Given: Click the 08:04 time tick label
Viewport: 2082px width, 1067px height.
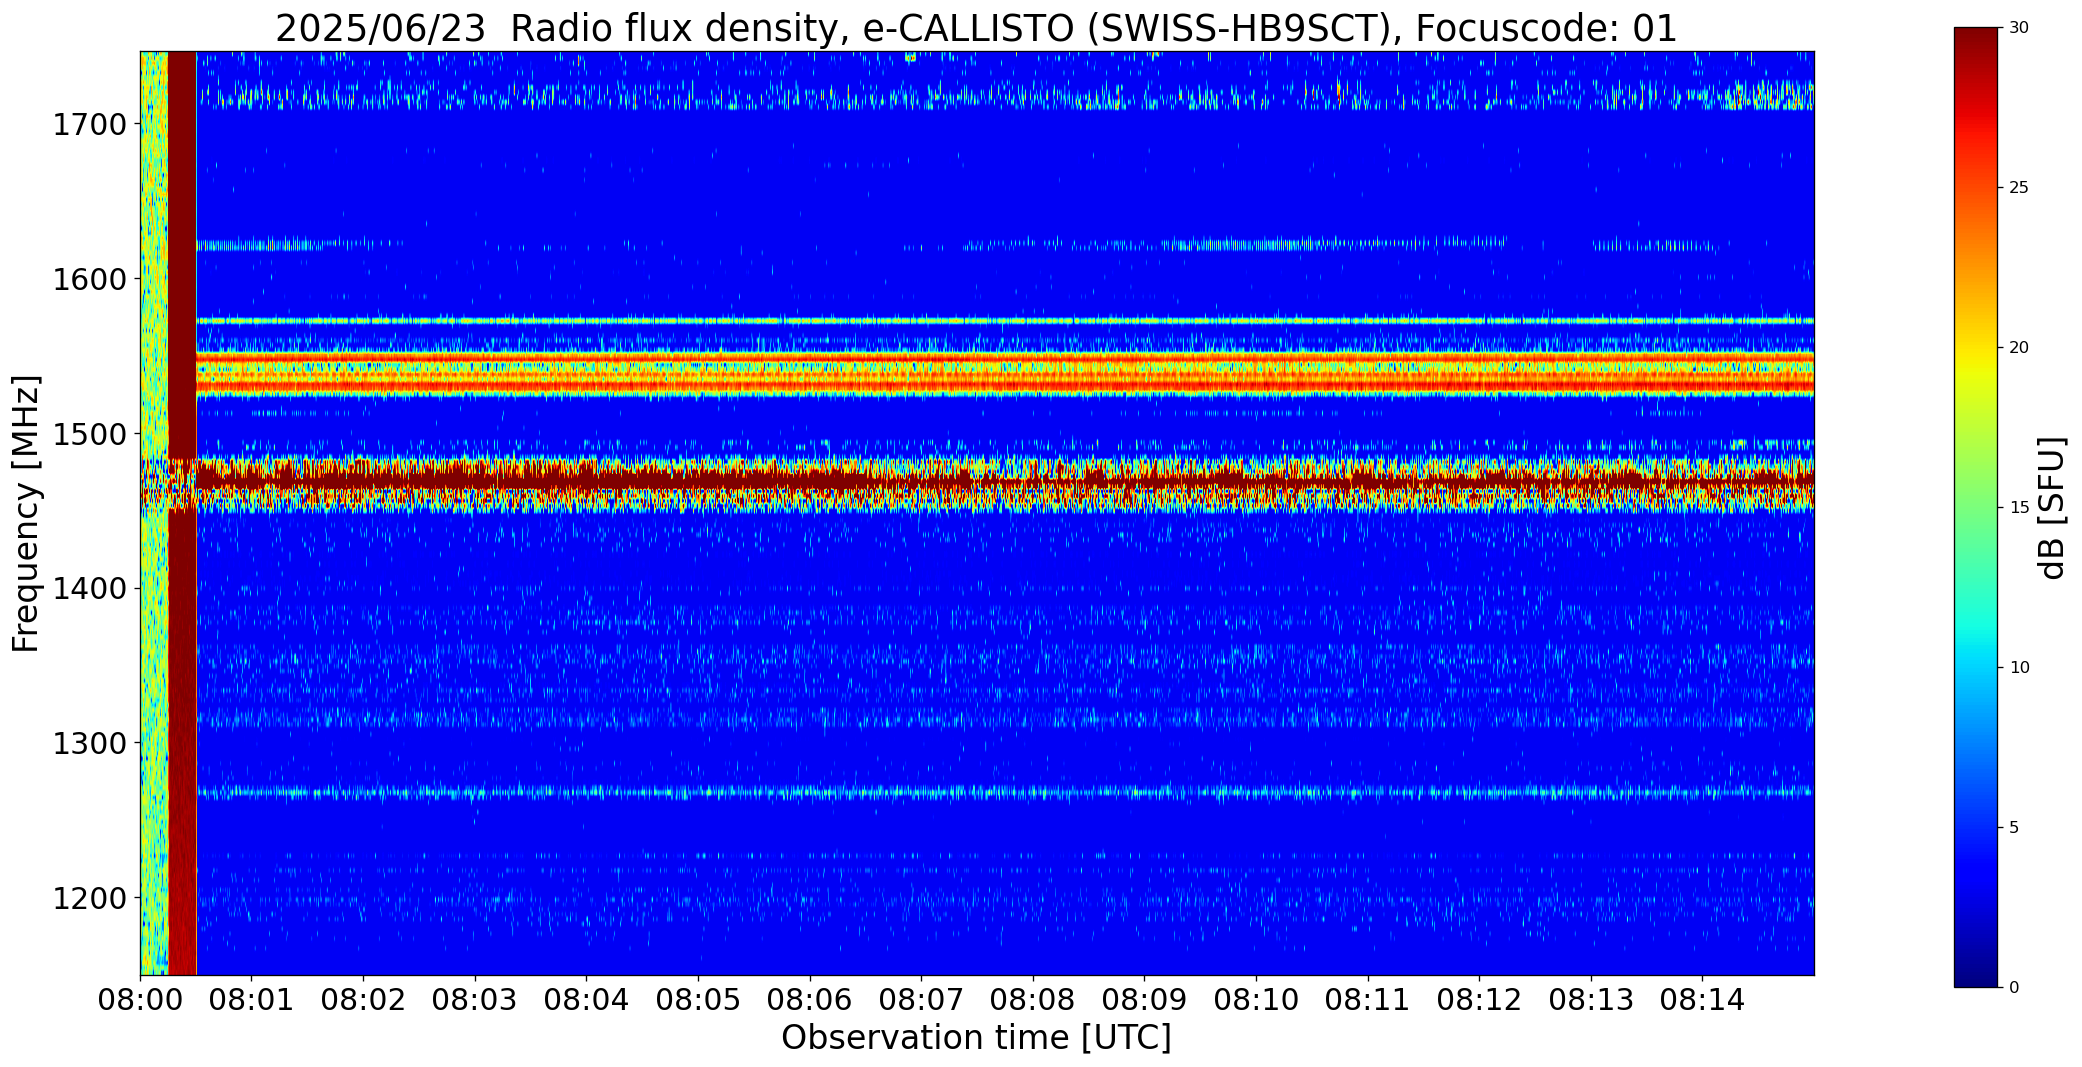Looking at the screenshot, I should click(x=586, y=999).
